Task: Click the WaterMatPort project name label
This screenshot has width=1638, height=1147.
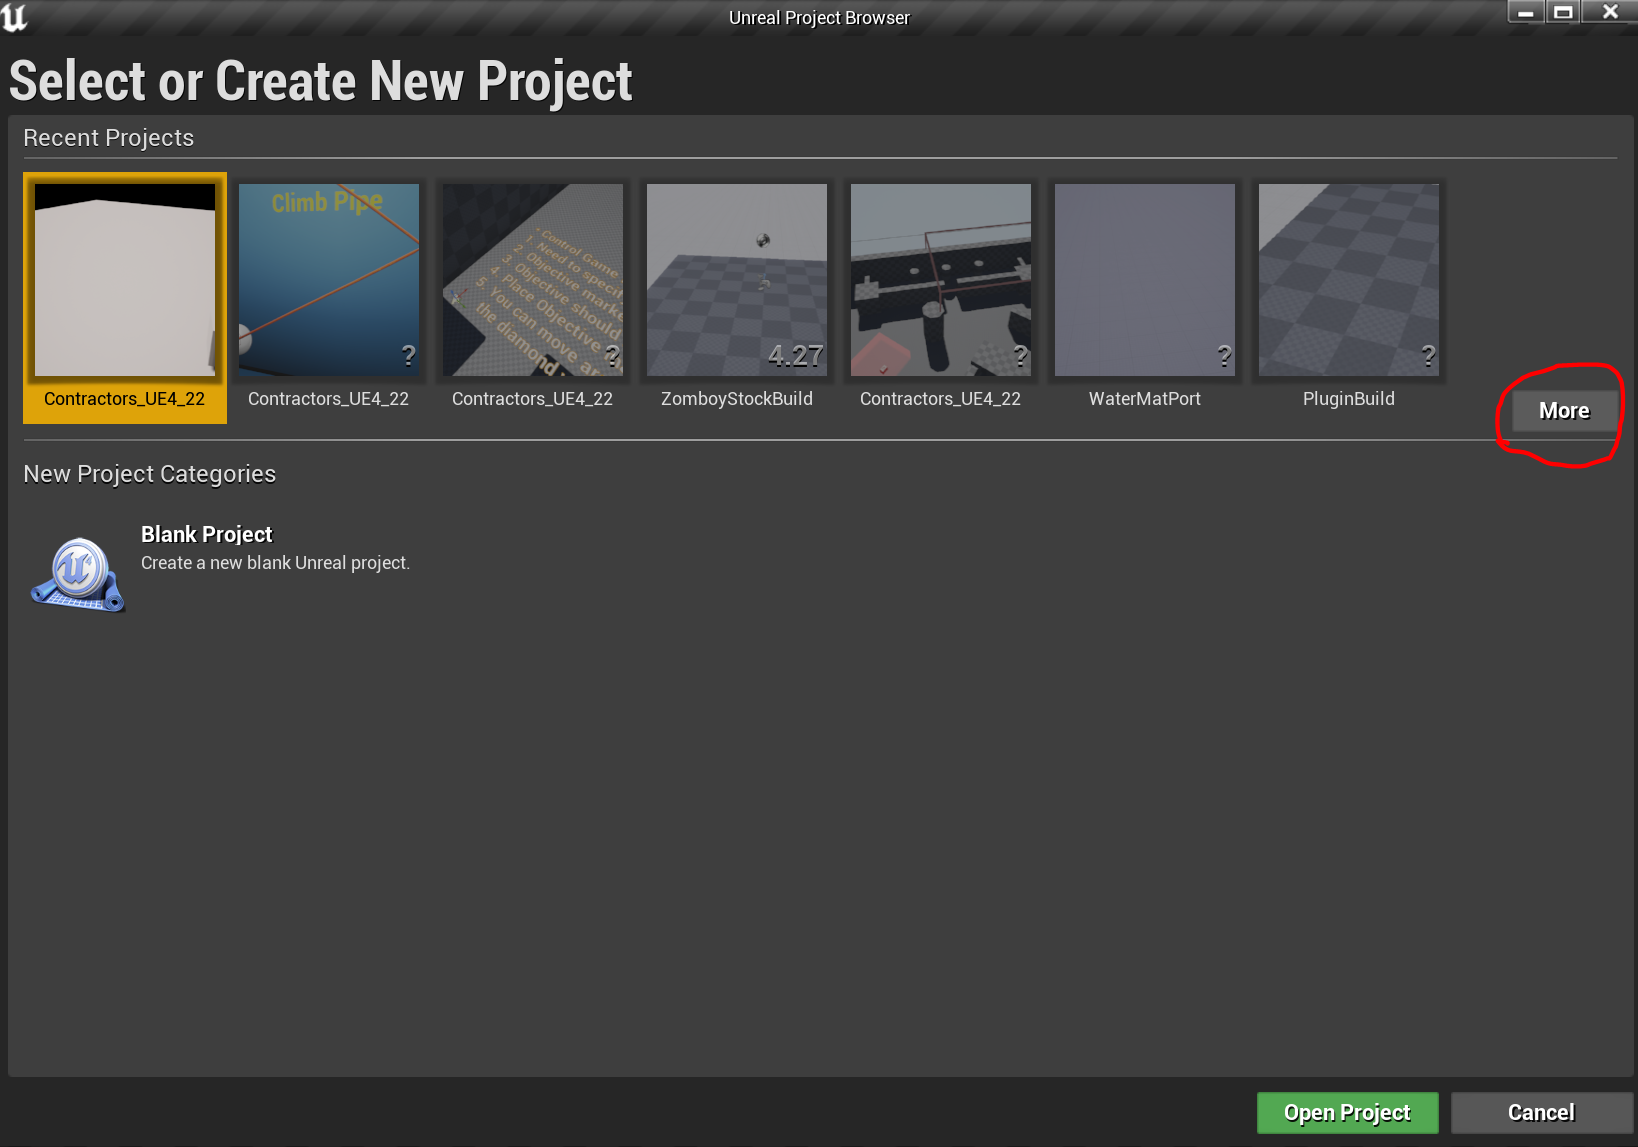Action: pyautogui.click(x=1145, y=399)
